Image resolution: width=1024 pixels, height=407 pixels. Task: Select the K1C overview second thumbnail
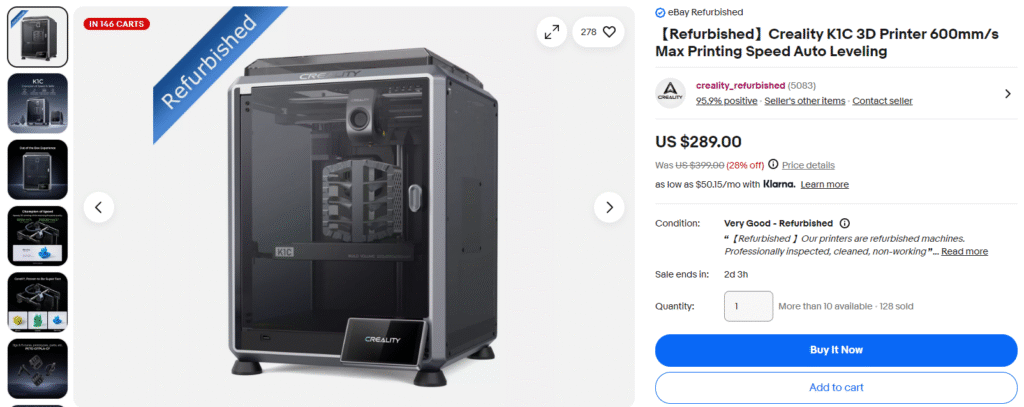(x=37, y=103)
